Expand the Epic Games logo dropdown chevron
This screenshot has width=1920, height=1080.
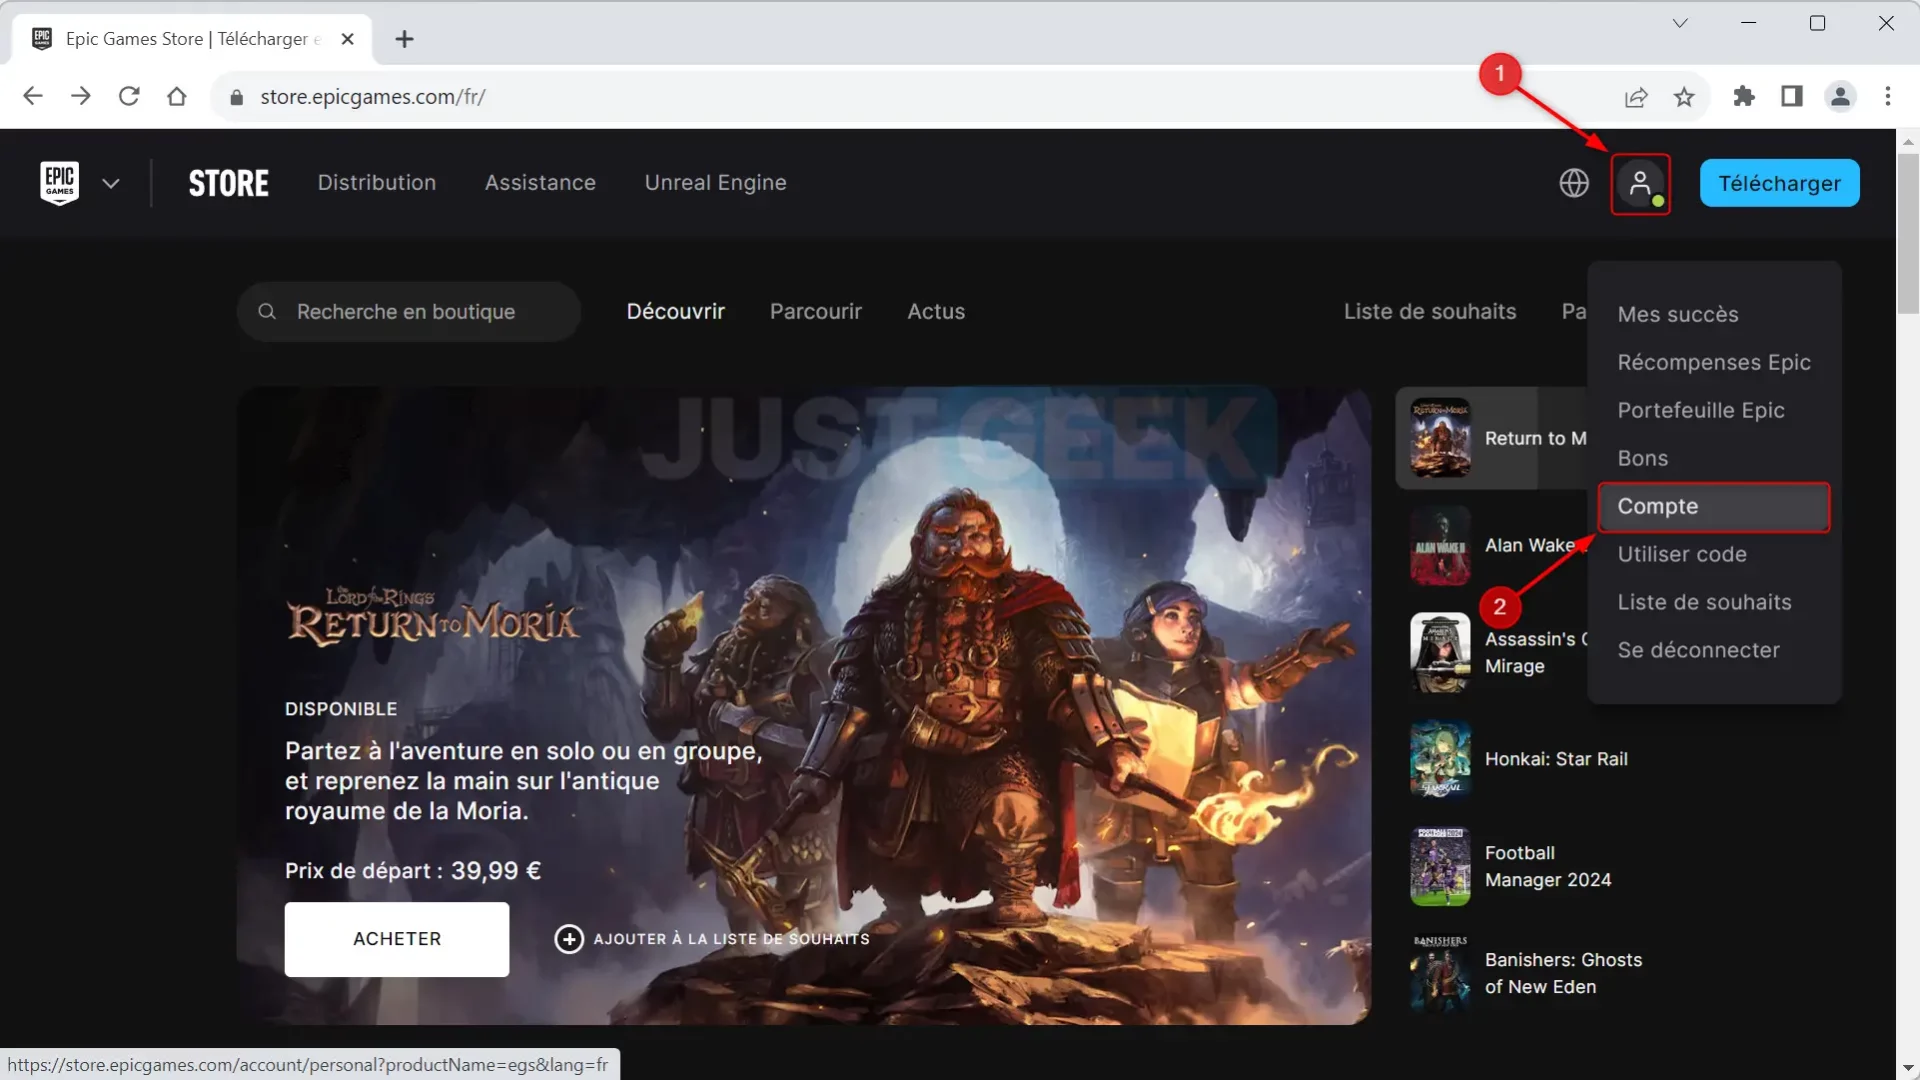click(111, 183)
